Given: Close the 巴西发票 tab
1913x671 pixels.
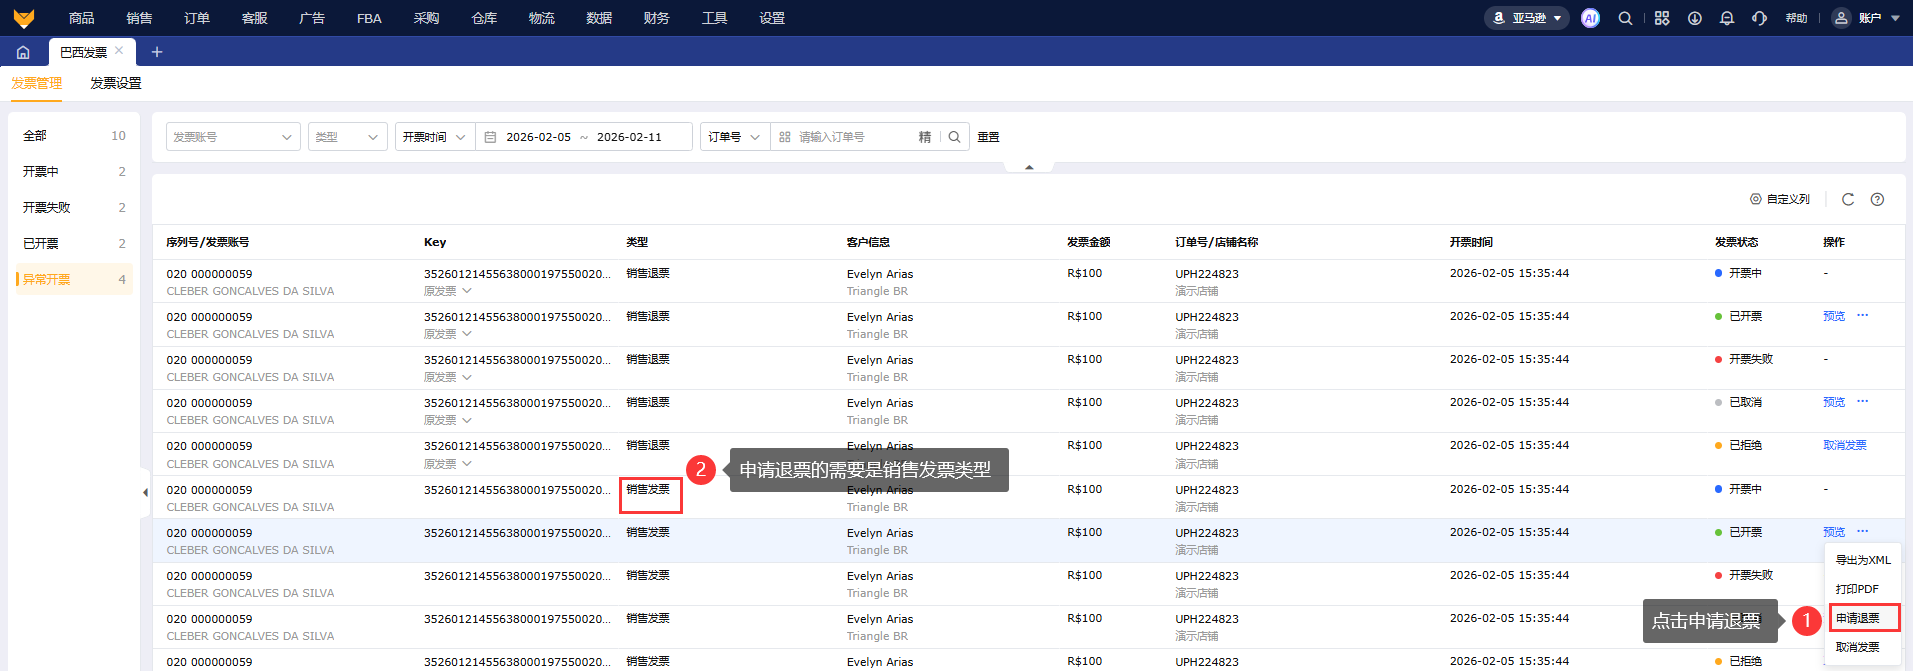Looking at the screenshot, I should point(119,50).
